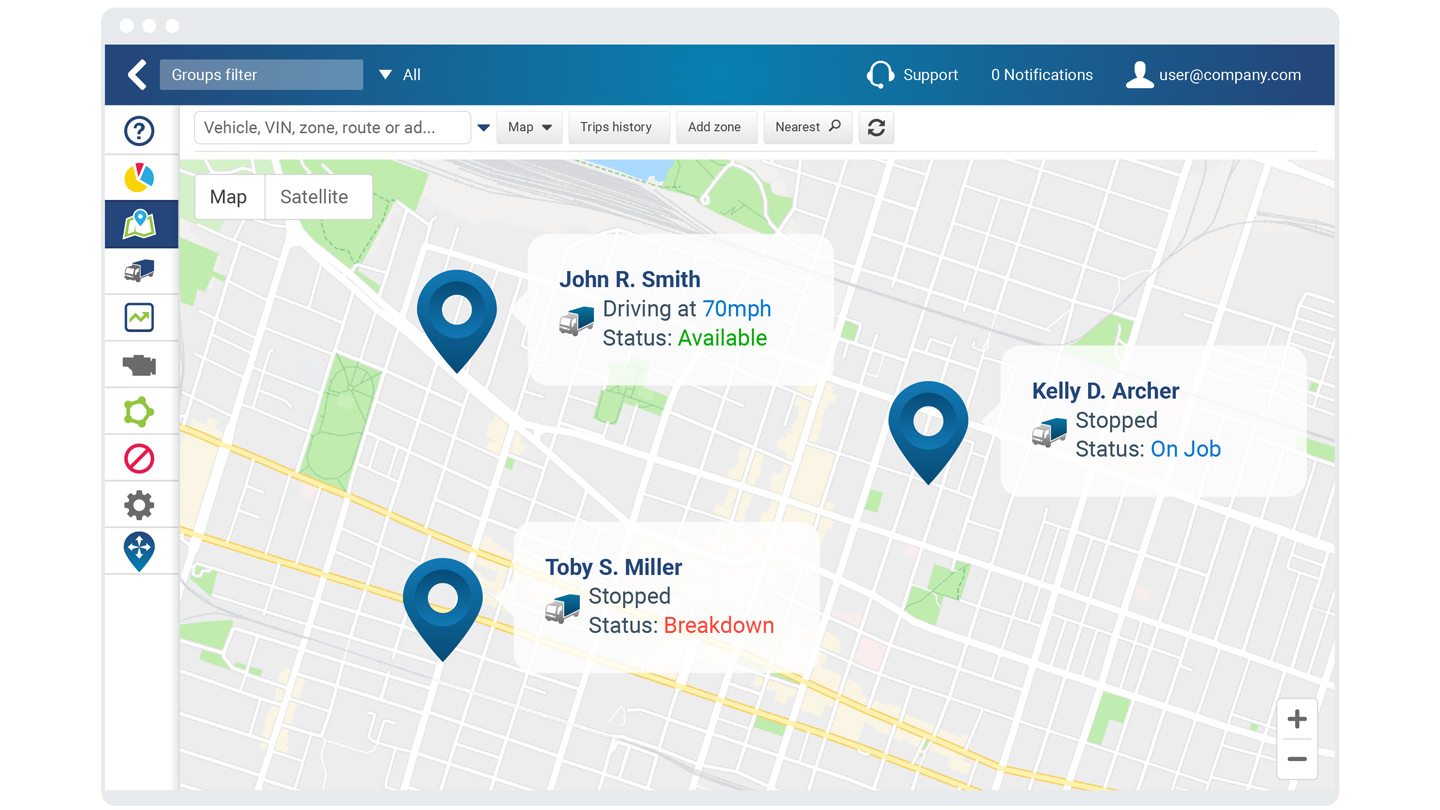Image resolution: width=1440 pixels, height=810 pixels.
Task: Open the help question mark icon
Action: click(x=139, y=131)
